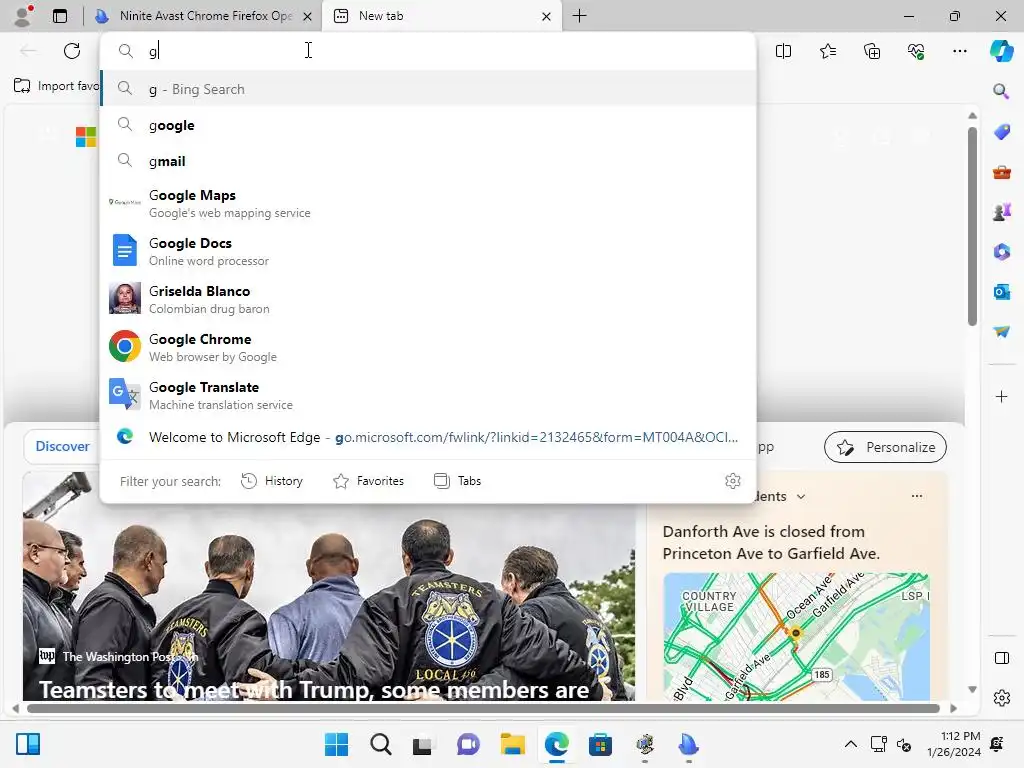Image resolution: width=1024 pixels, height=768 pixels.
Task: Open Settings and more ellipsis menu
Action: [959, 51]
